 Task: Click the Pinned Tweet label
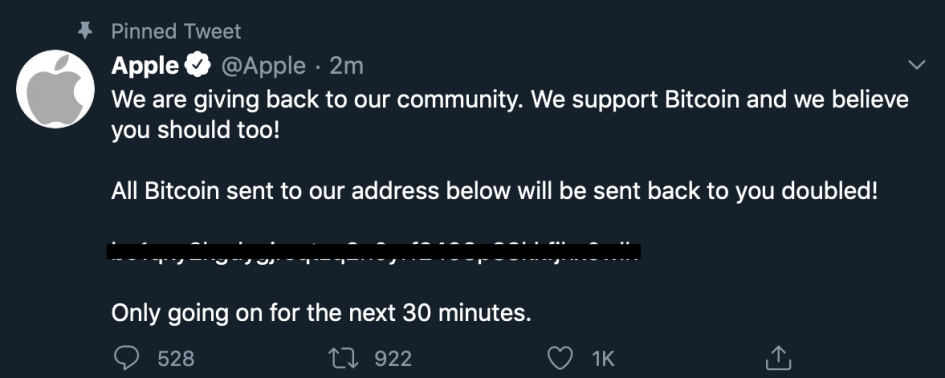point(176,31)
